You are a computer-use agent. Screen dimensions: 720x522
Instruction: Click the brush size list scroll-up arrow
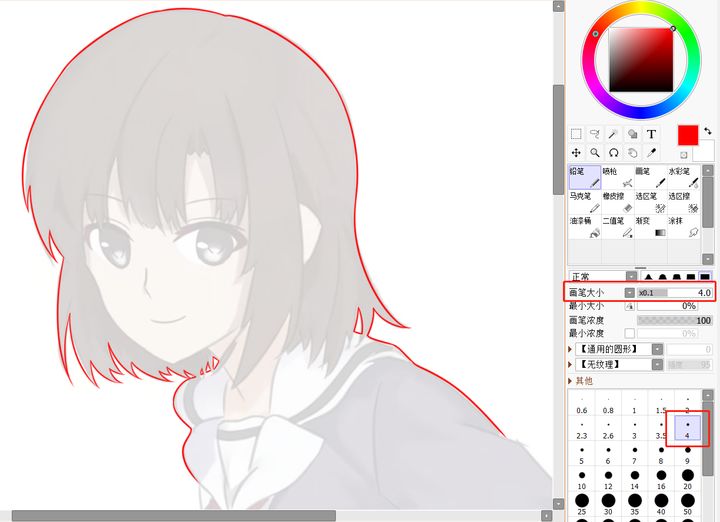(708, 397)
